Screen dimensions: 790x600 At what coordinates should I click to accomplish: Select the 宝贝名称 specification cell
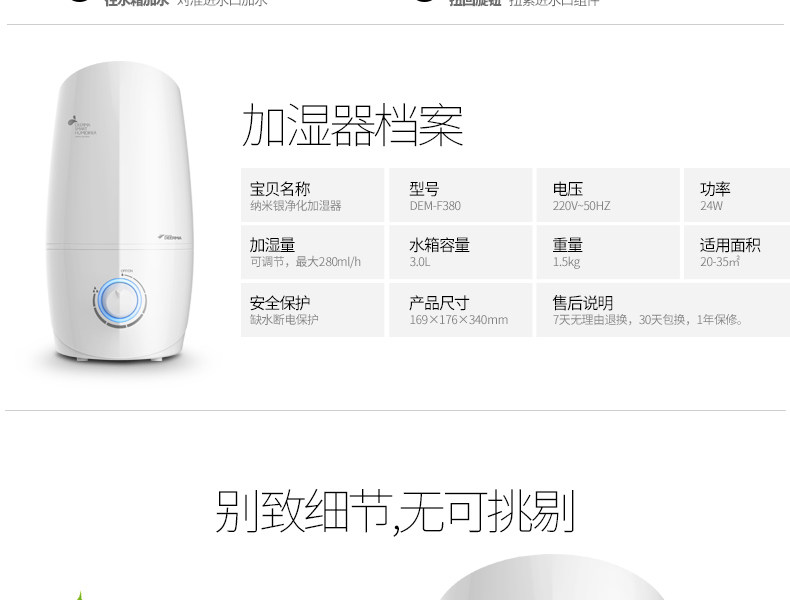(312, 195)
